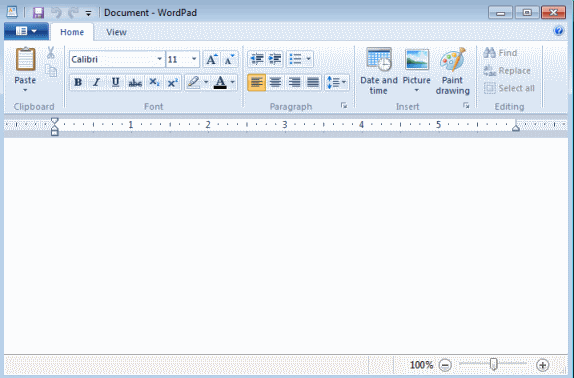Decrease indent of paragraph
The image size is (574, 378).
257,59
